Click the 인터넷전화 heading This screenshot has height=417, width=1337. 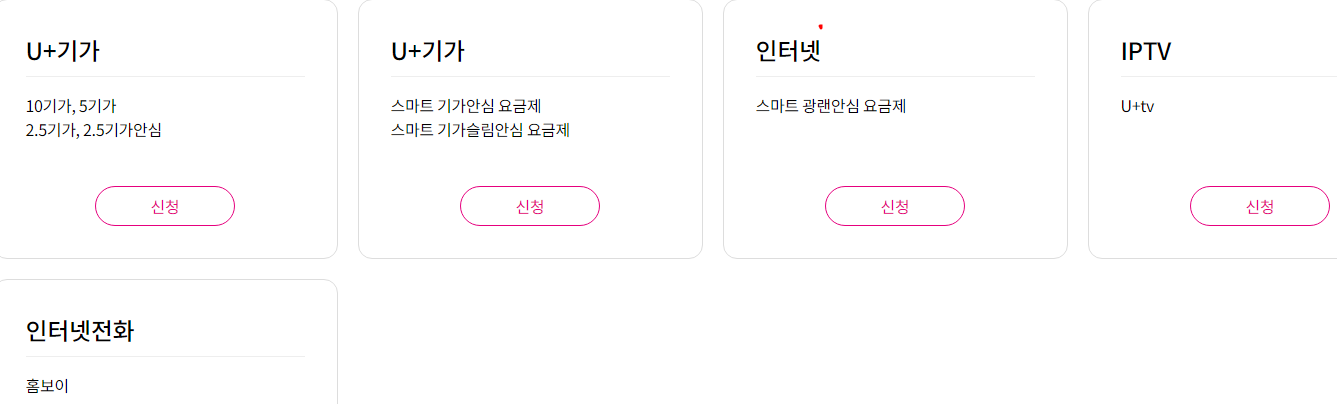click(x=80, y=331)
